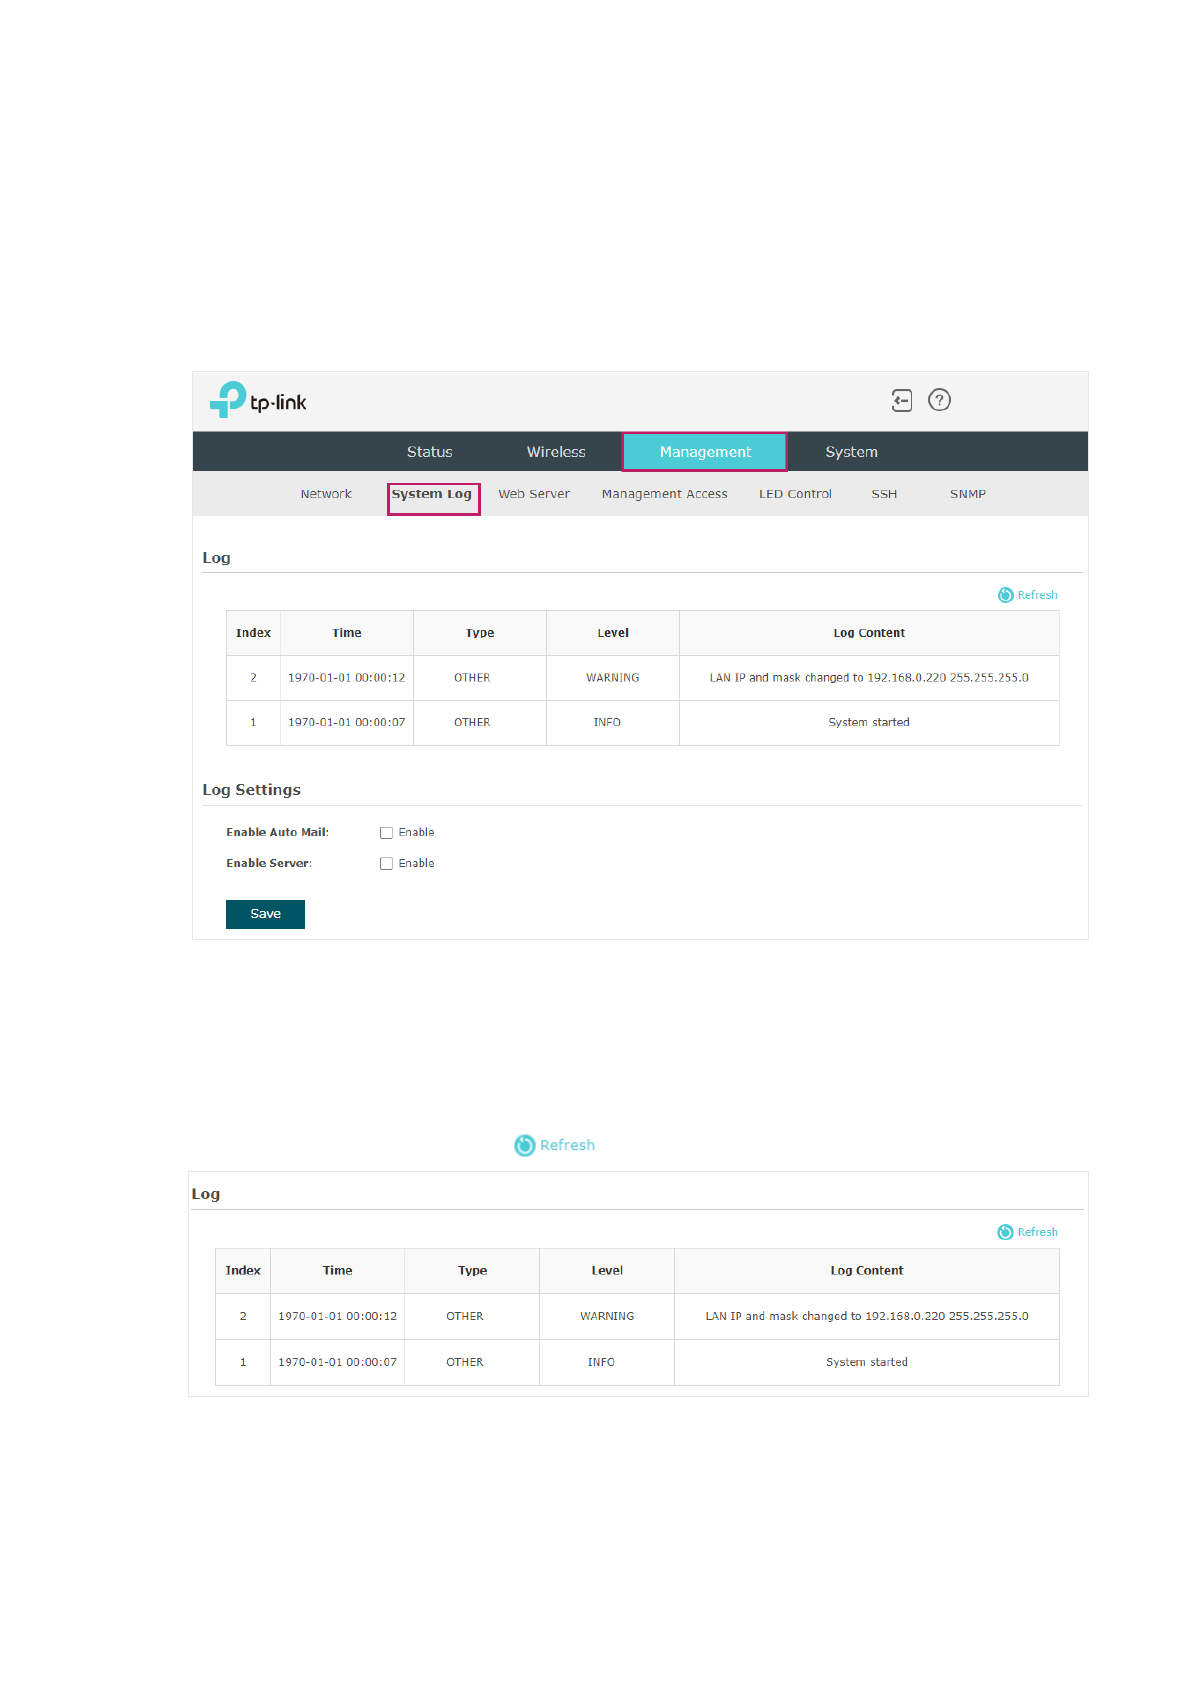The height and width of the screenshot is (1684, 1191).
Task: Click the large standalone Refresh icon between panels
Action: pyautogui.click(x=525, y=1145)
